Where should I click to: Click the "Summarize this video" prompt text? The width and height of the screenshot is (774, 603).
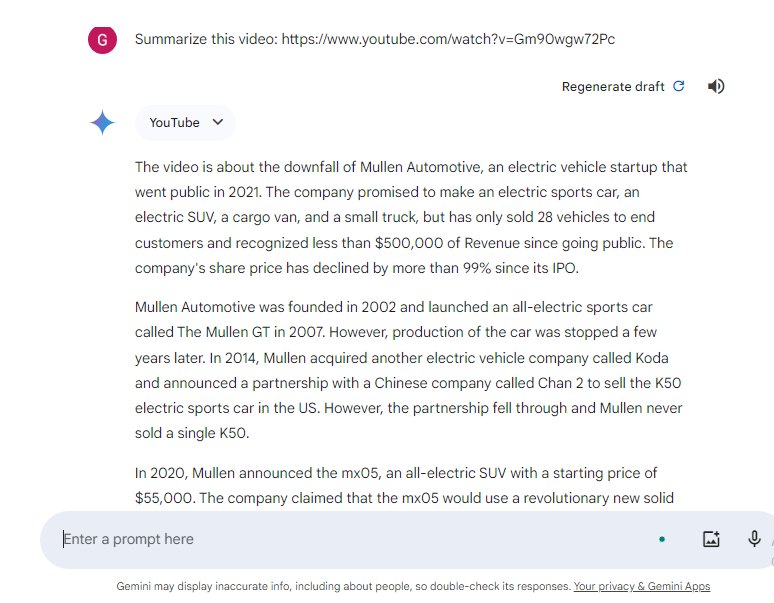pyautogui.click(x=206, y=40)
